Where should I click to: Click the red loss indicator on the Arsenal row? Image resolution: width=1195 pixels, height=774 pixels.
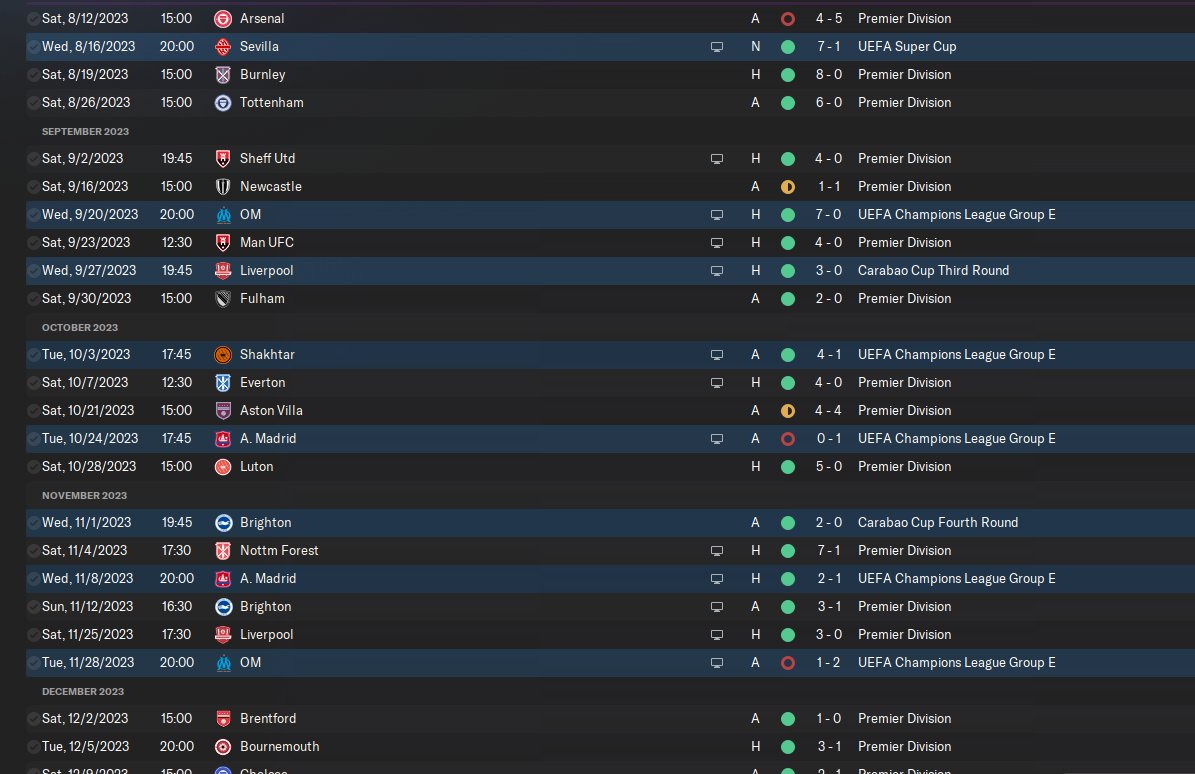click(x=787, y=19)
